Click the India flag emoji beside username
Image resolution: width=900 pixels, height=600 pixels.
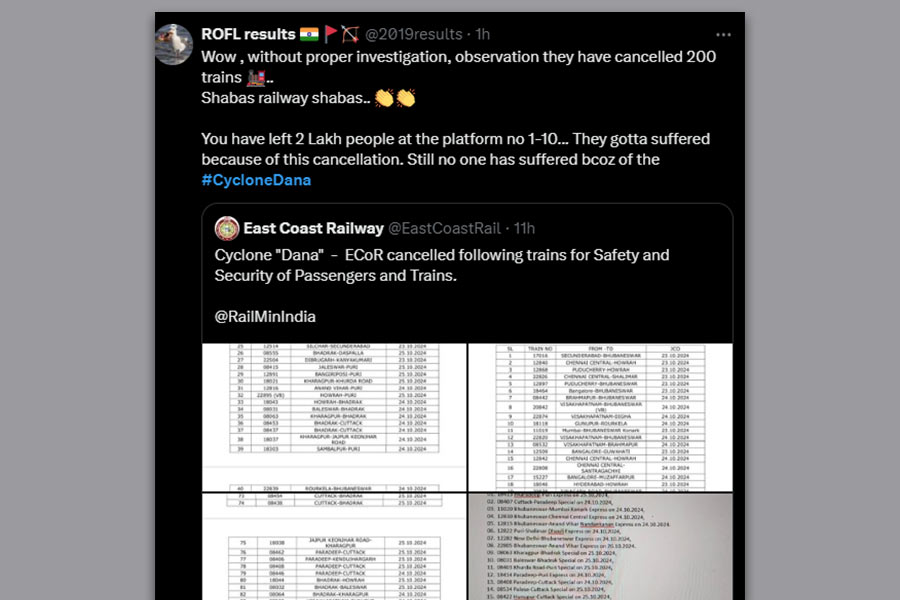[x=307, y=34]
